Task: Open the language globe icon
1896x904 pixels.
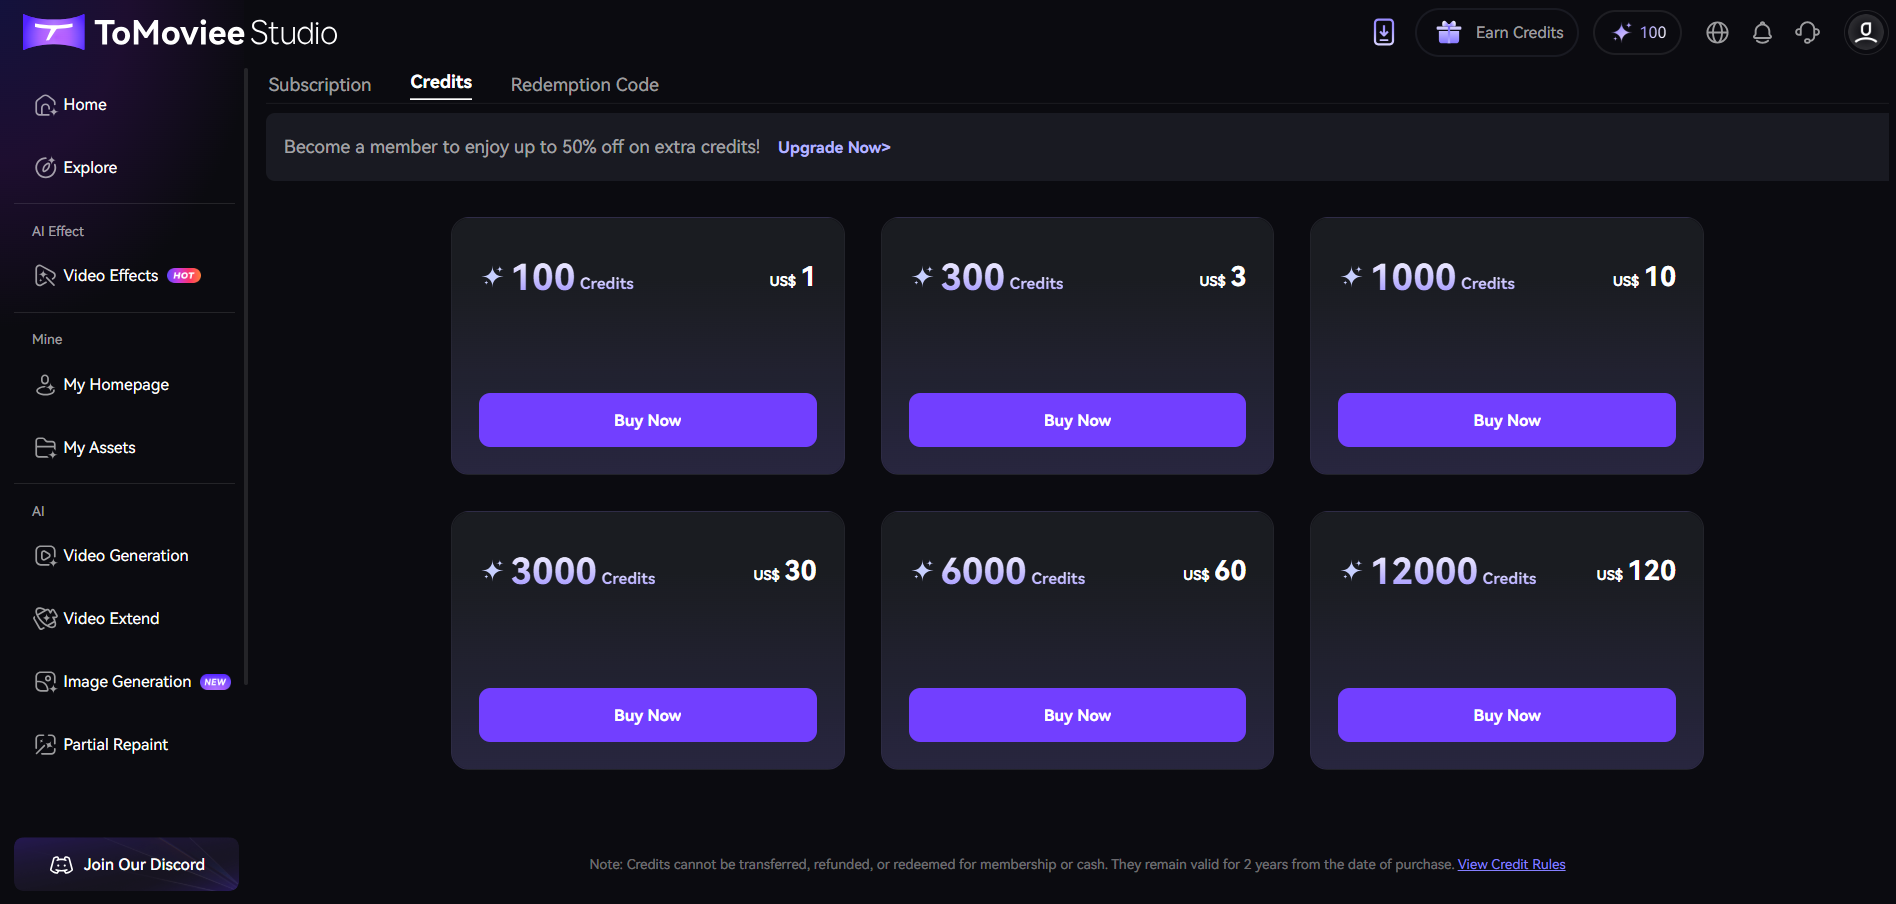Action: click(1717, 33)
